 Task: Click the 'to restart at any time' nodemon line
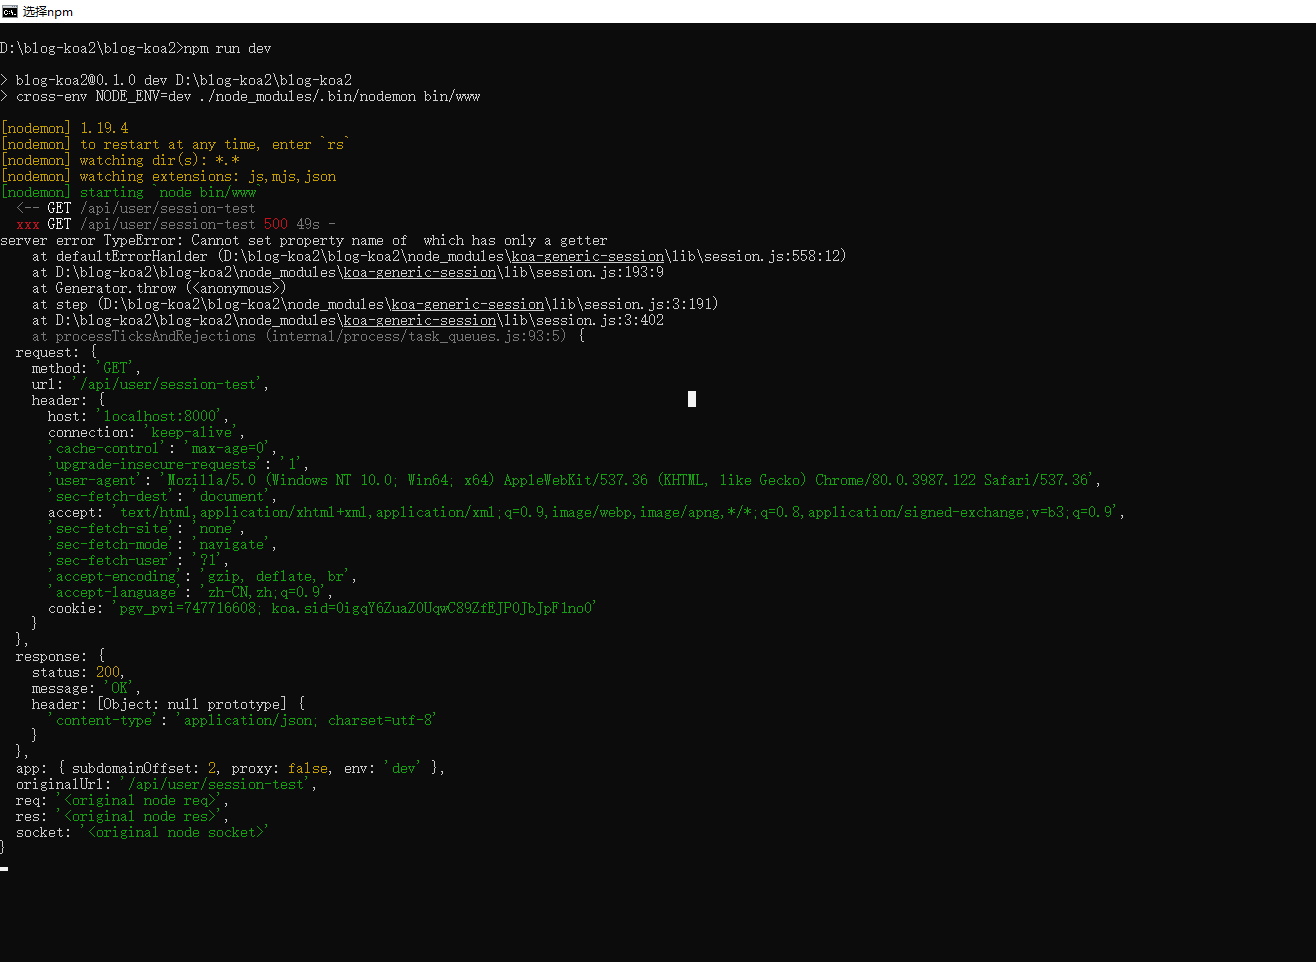pyautogui.click(x=176, y=144)
